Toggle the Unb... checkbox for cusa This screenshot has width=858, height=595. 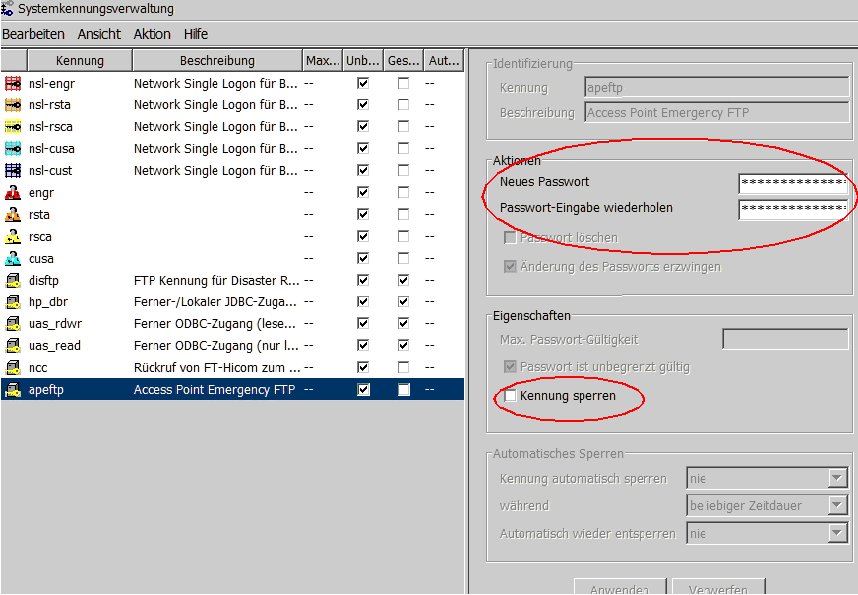(x=363, y=258)
